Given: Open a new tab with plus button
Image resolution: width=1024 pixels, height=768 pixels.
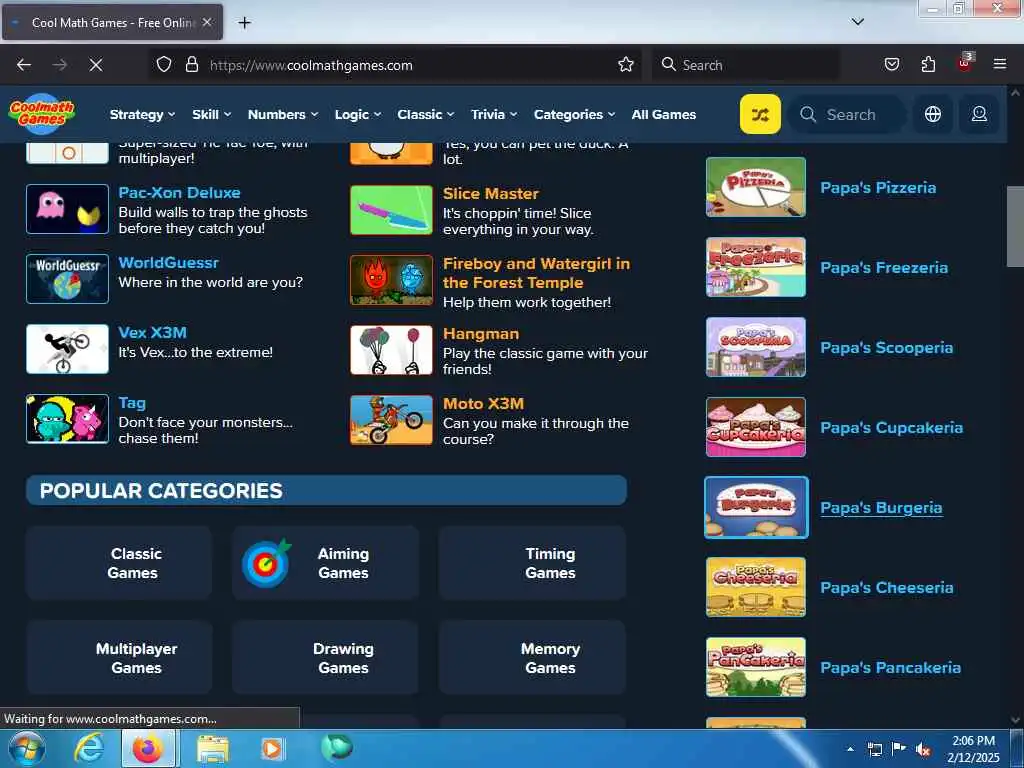Looking at the screenshot, I should (x=244, y=23).
